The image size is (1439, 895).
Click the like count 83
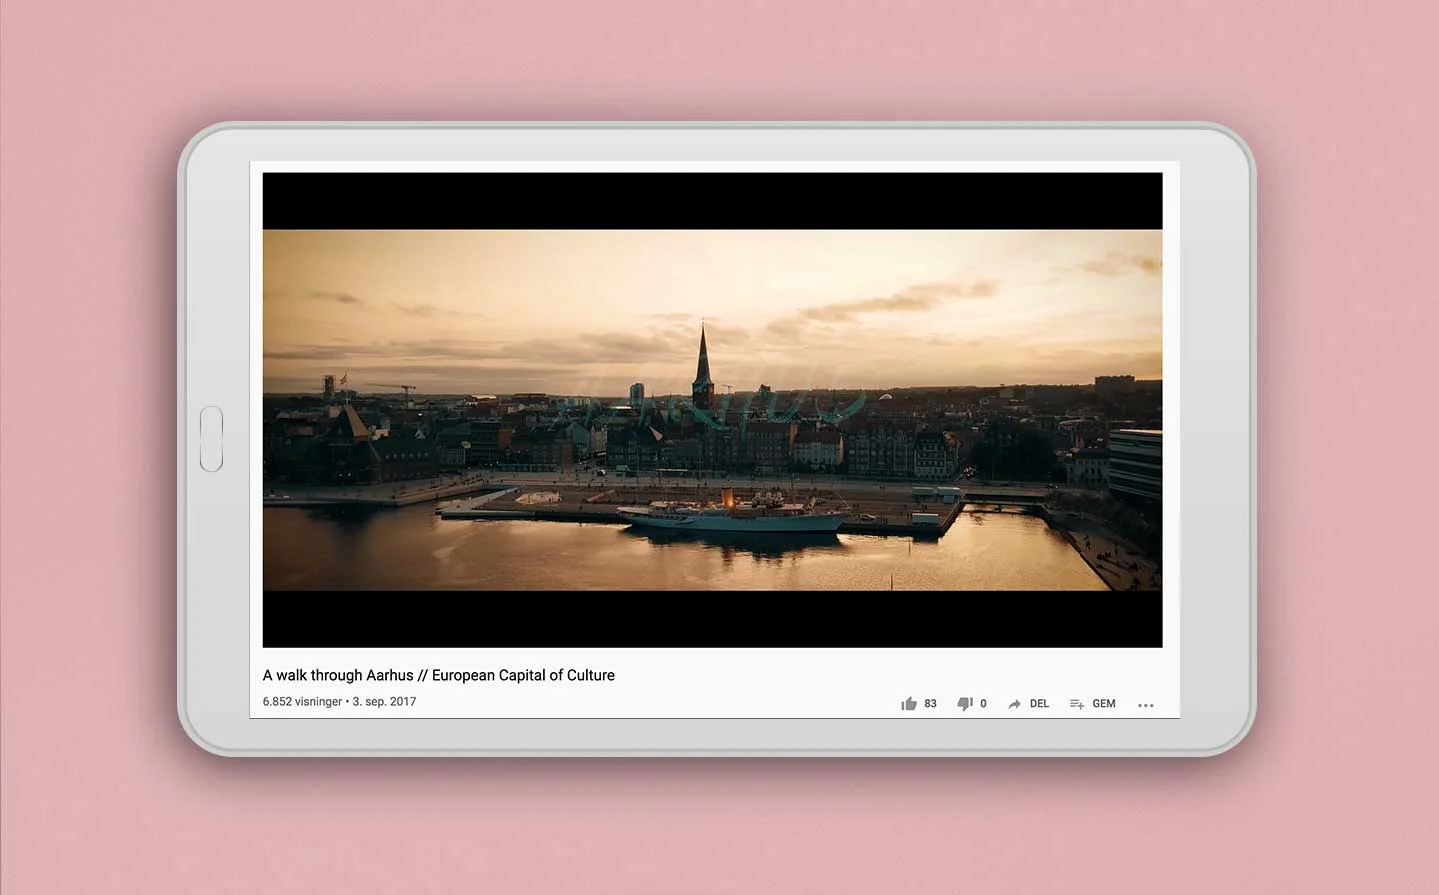pyautogui.click(x=930, y=704)
